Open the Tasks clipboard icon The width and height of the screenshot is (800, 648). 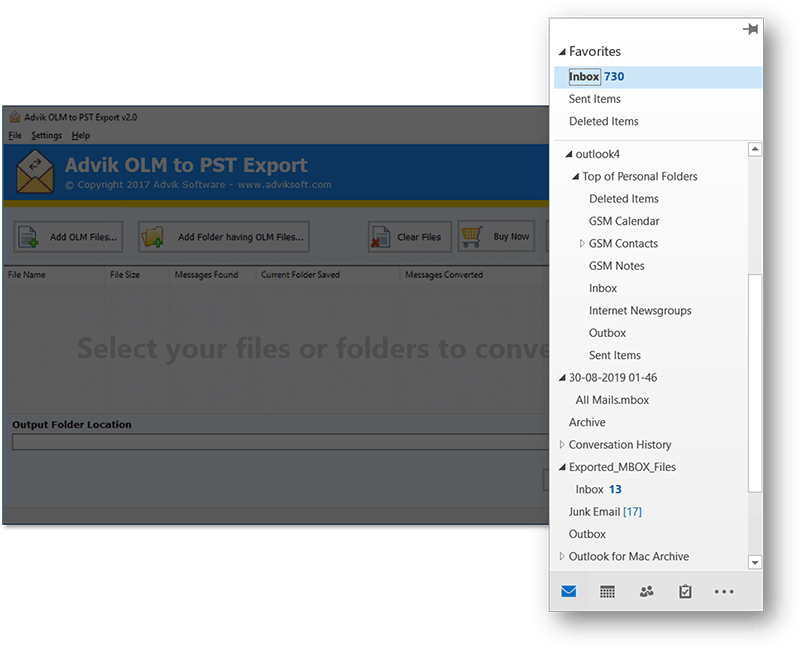click(x=685, y=591)
